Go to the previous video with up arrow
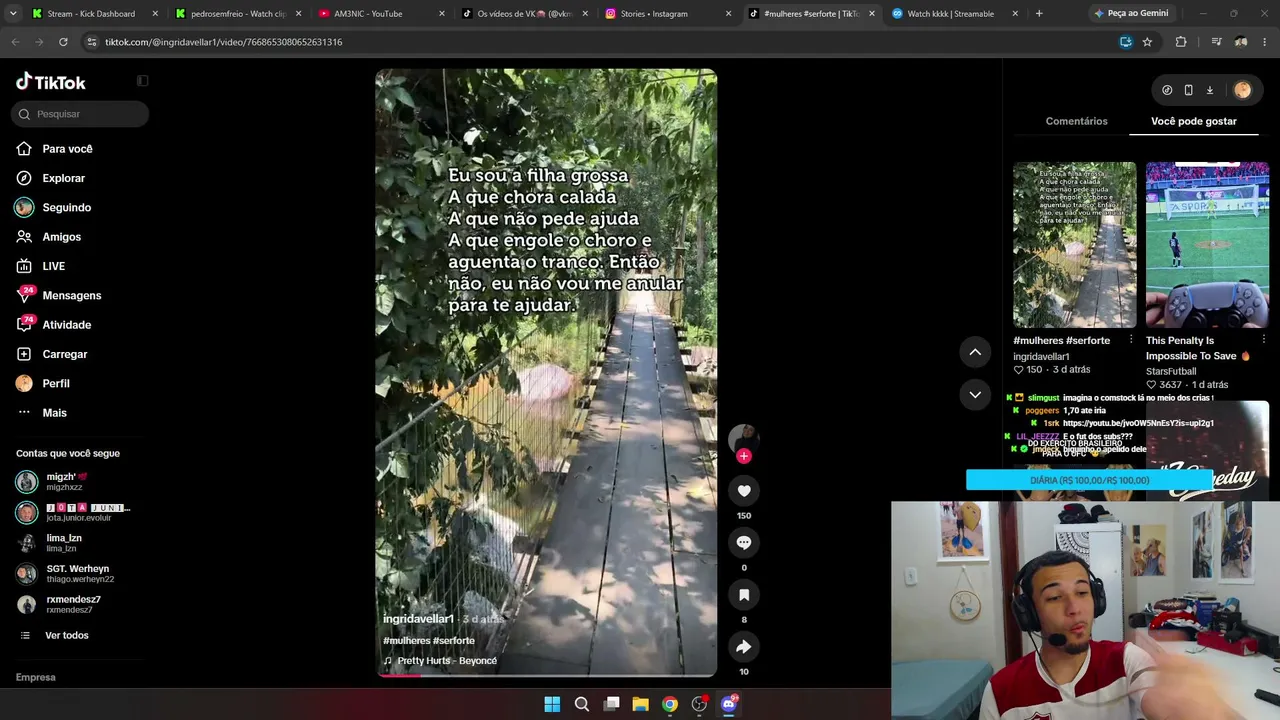 click(975, 352)
